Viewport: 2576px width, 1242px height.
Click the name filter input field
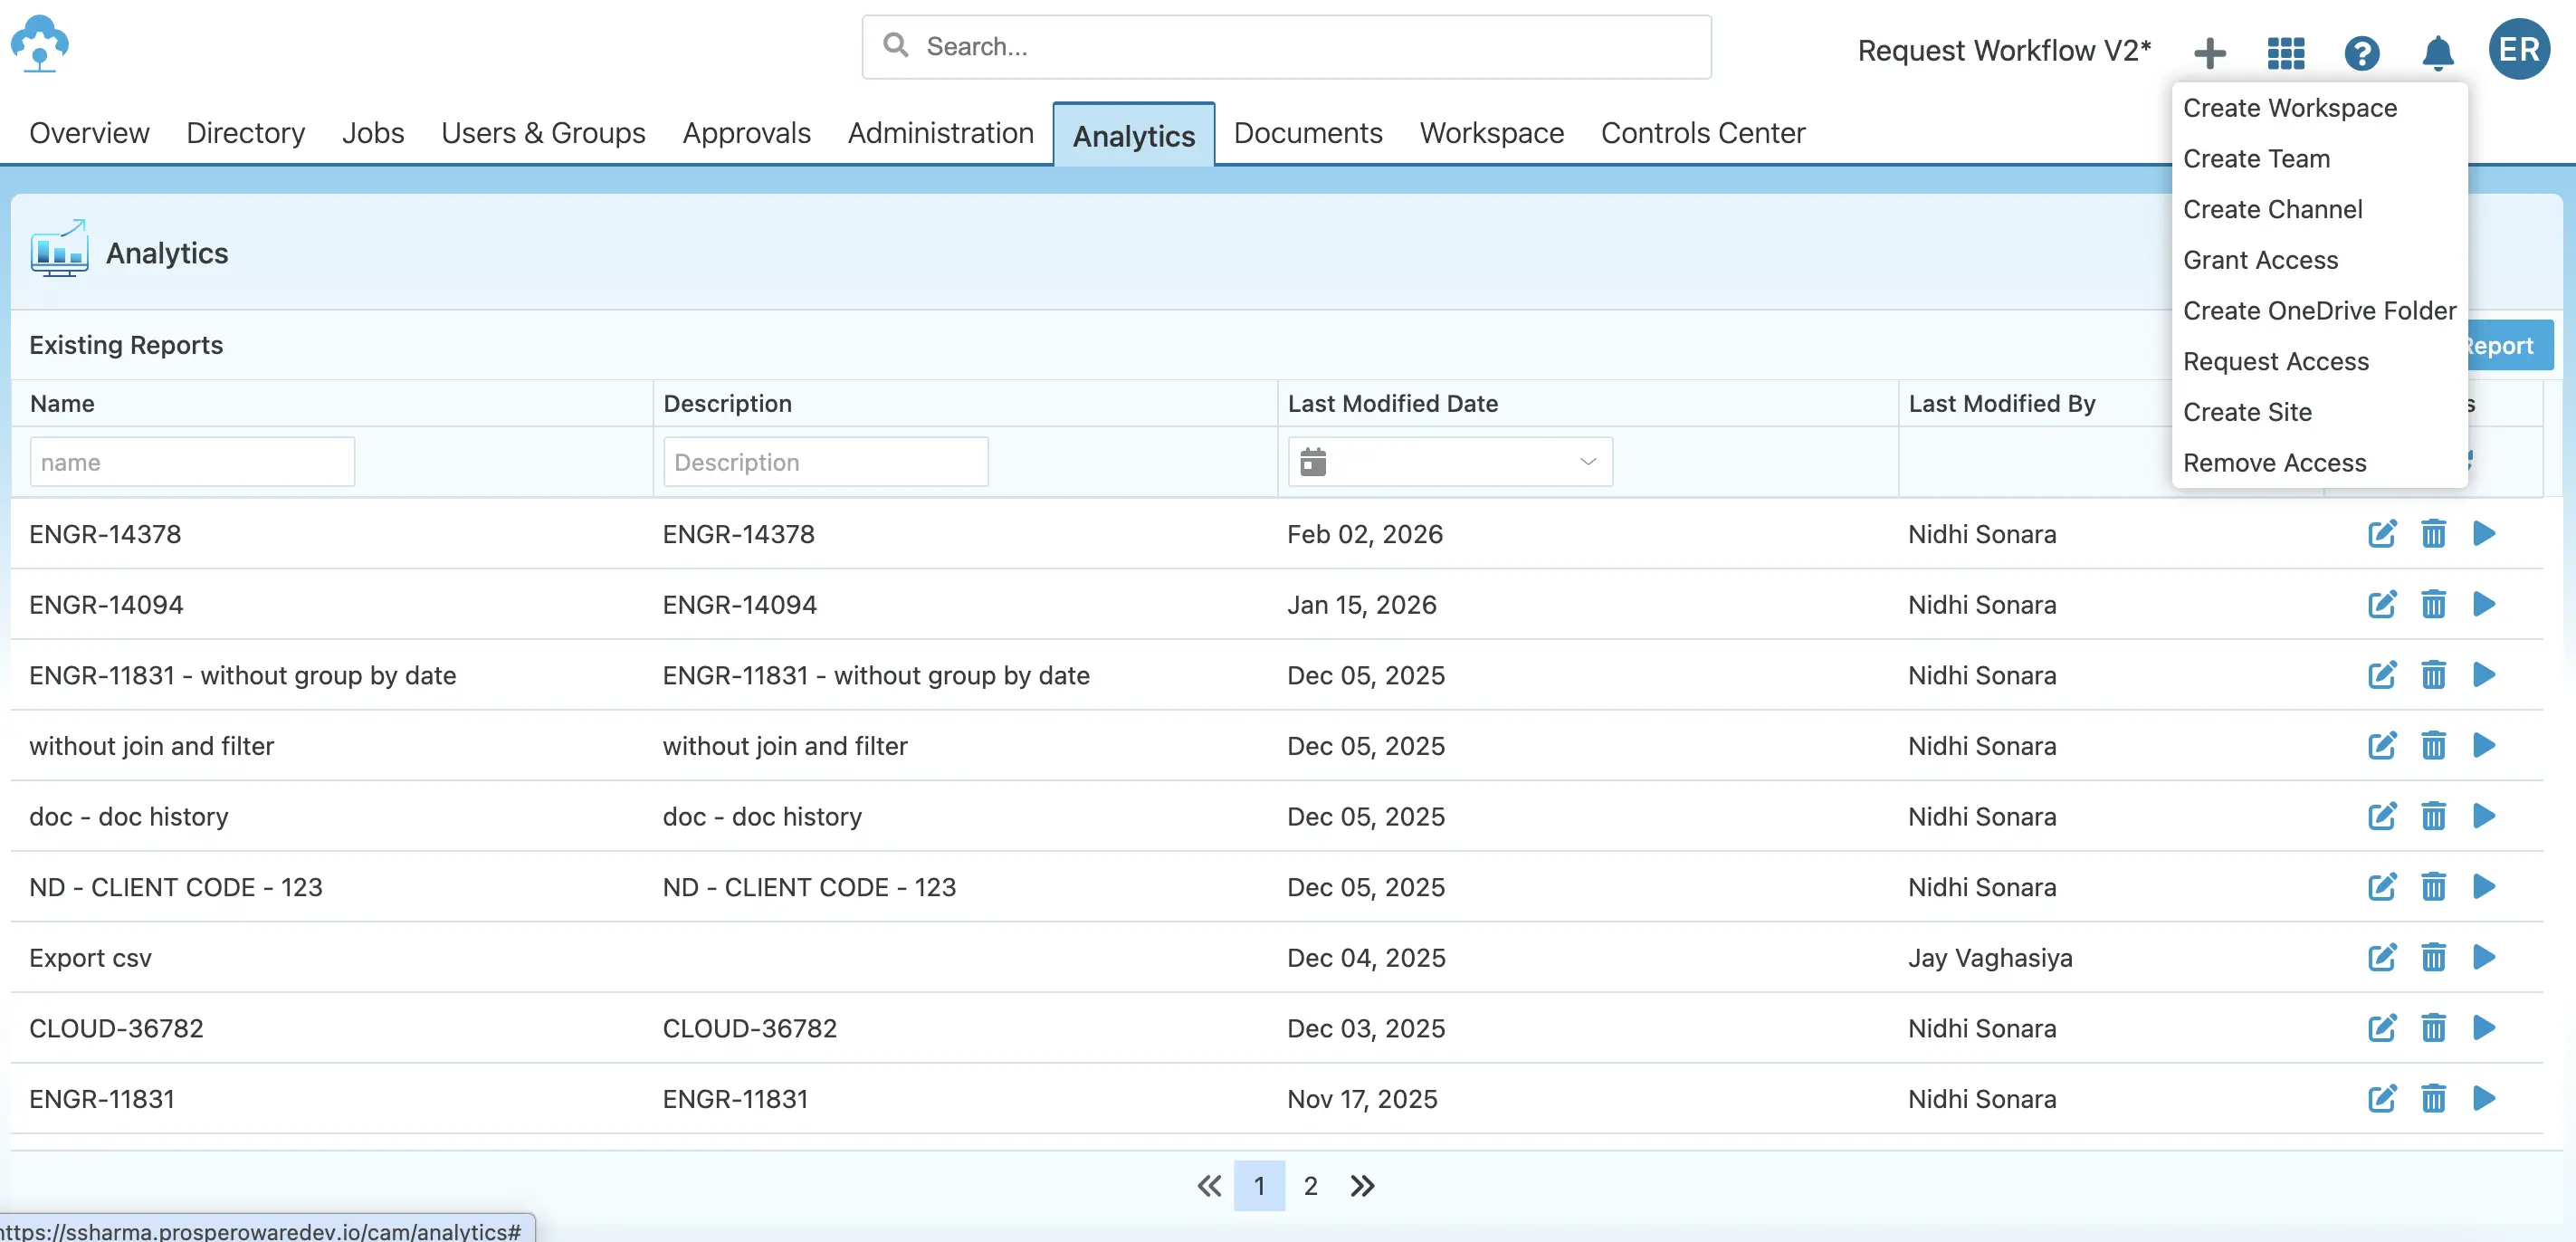192,461
